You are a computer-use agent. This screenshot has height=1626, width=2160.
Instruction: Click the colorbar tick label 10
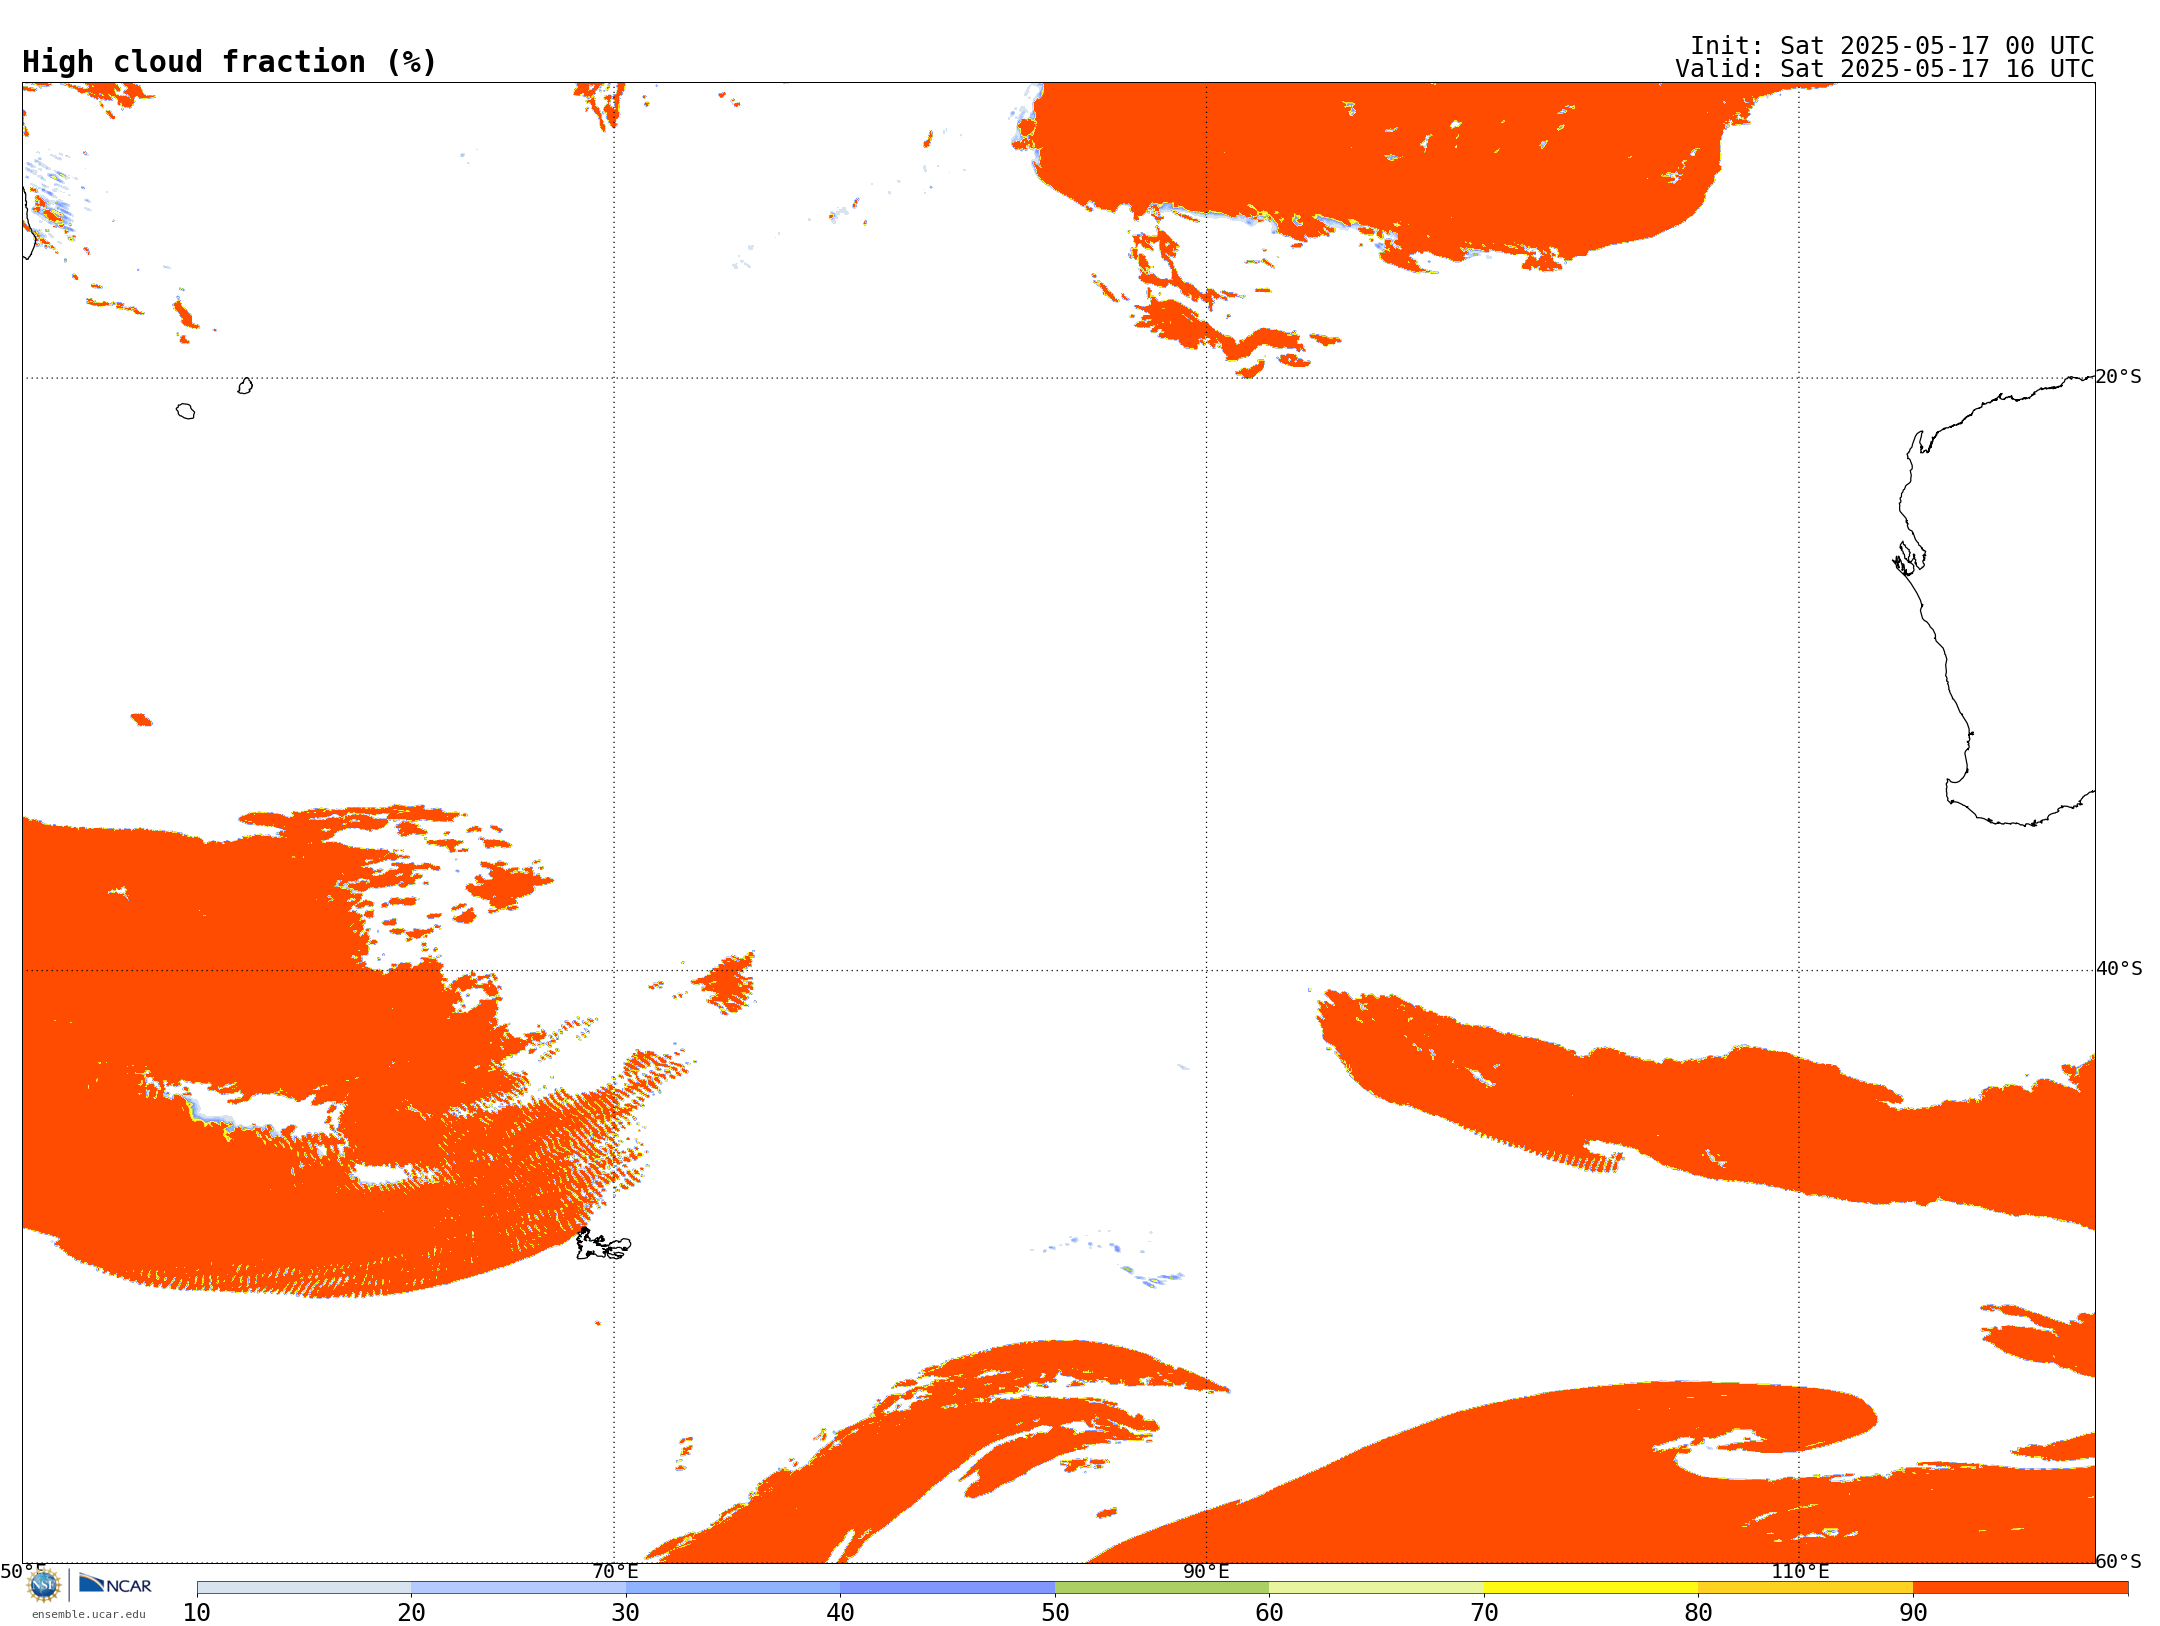coord(197,1613)
